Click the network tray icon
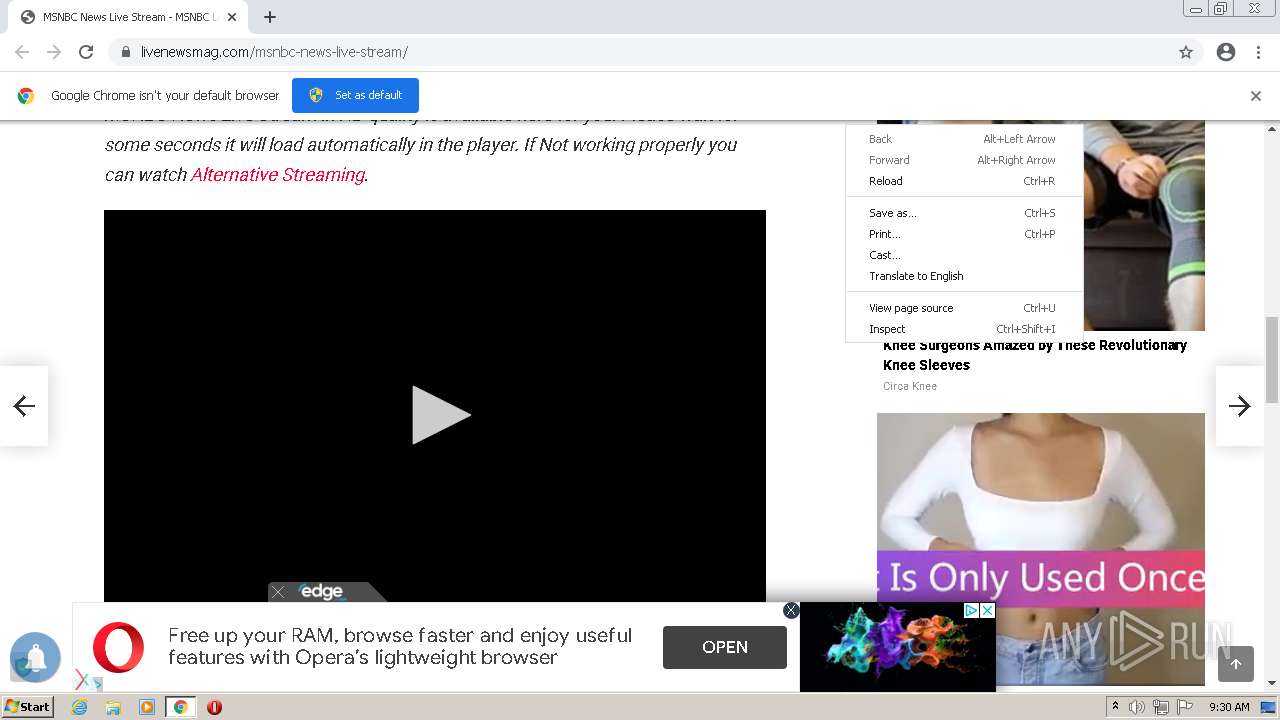 coord(1161,707)
